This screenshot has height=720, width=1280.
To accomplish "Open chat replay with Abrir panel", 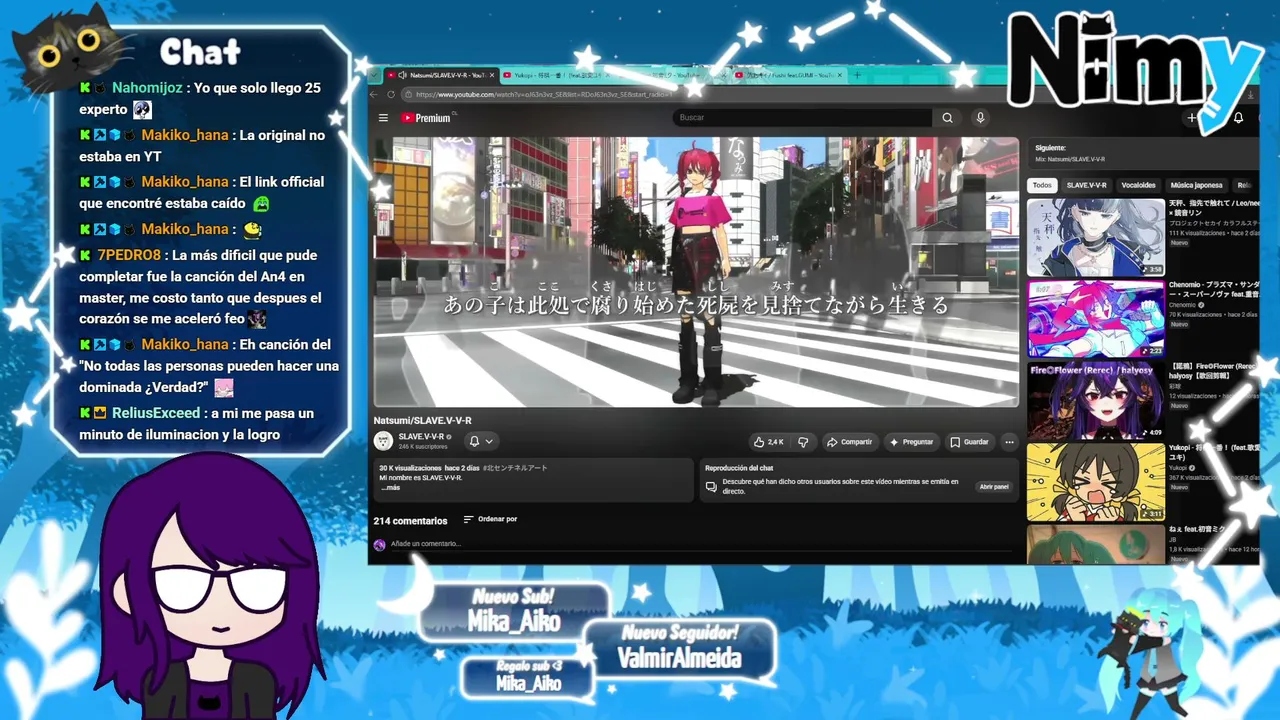I will [x=994, y=487].
